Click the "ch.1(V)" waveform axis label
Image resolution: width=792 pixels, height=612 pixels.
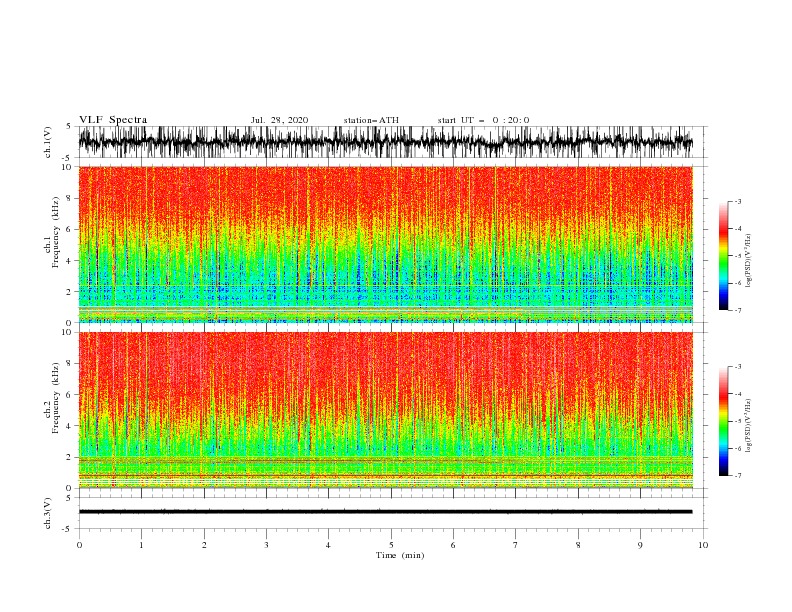[48, 142]
